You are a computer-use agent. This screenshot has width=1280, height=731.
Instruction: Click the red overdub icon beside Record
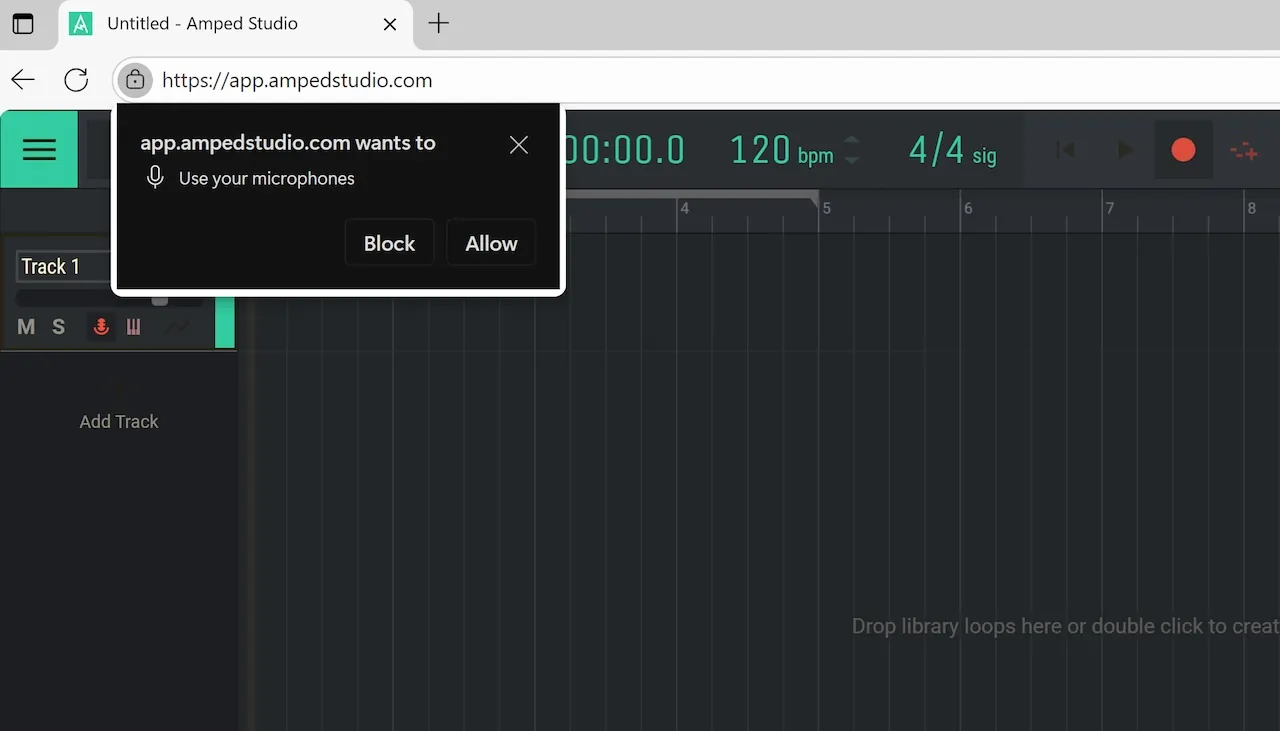point(1243,151)
